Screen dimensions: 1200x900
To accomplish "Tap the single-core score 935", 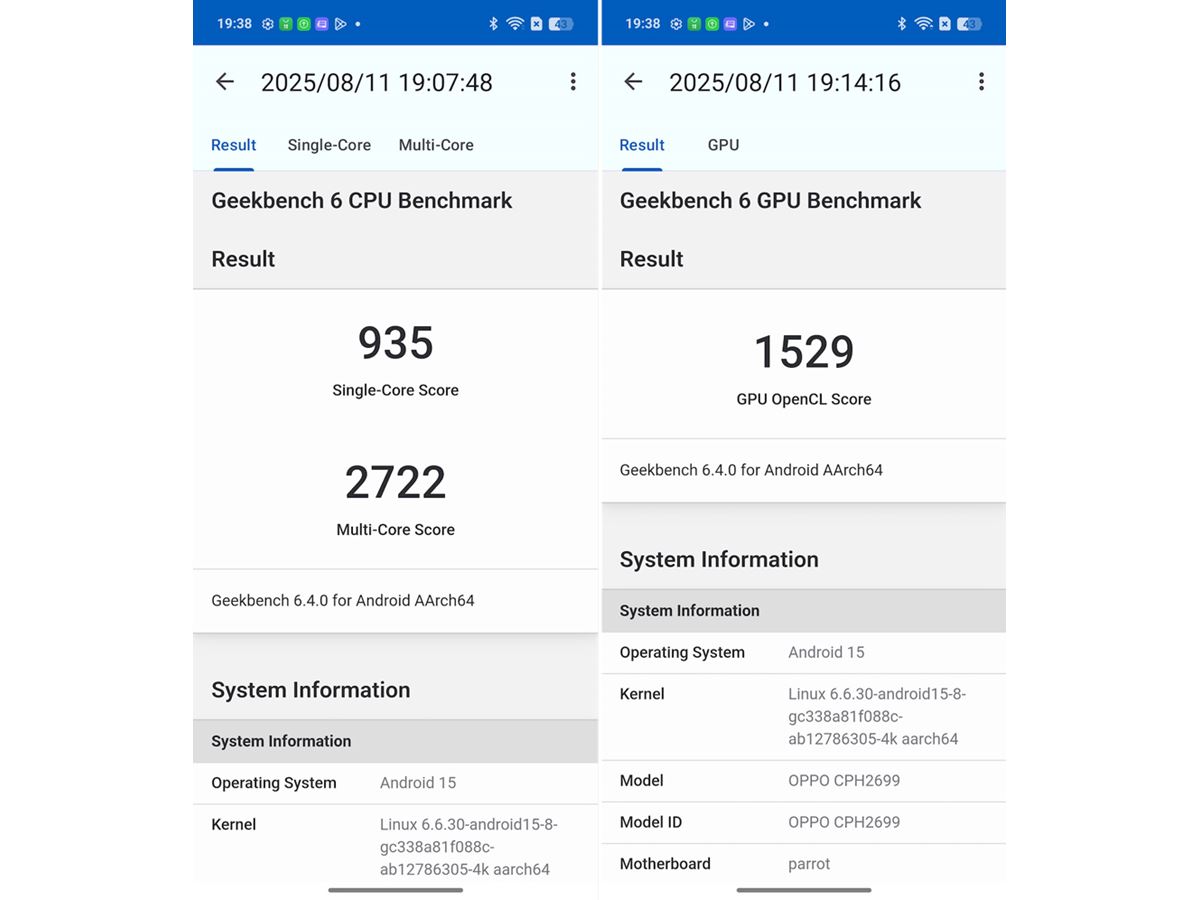I will 396,342.
